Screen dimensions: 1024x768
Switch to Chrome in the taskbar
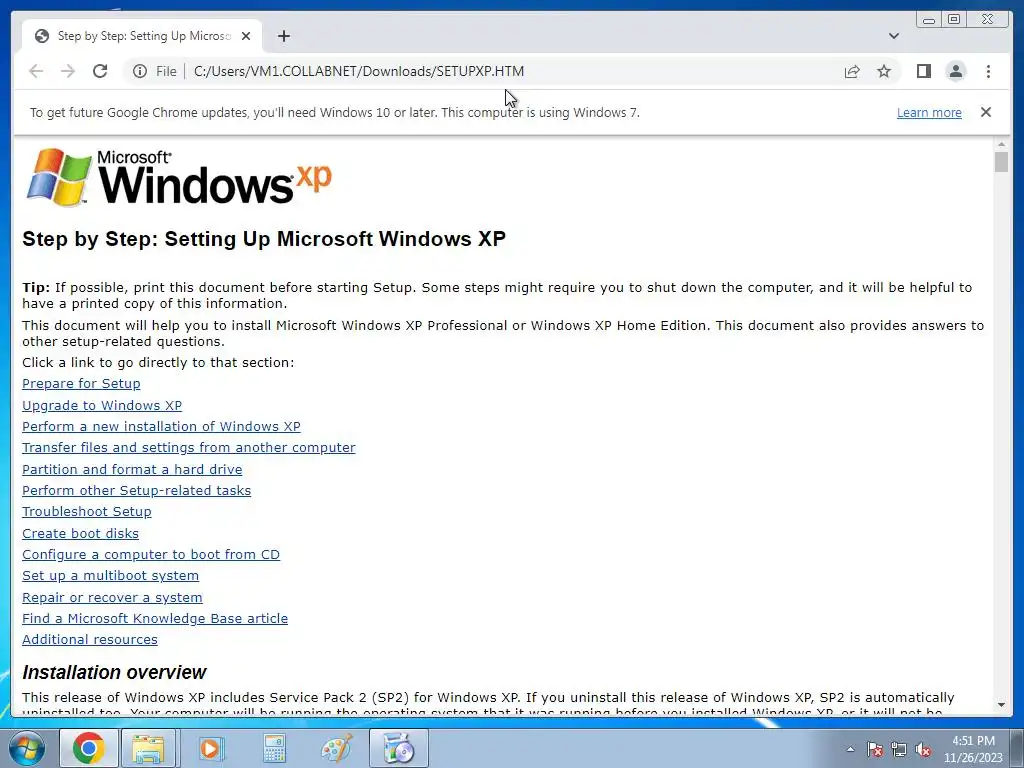(89, 748)
